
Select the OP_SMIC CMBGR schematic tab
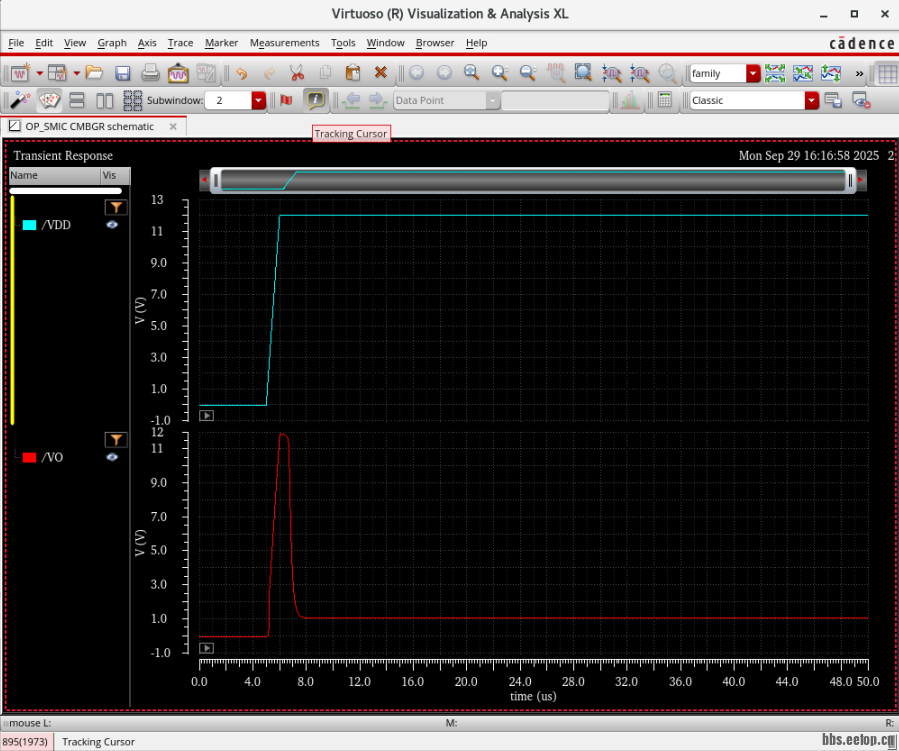(x=89, y=126)
